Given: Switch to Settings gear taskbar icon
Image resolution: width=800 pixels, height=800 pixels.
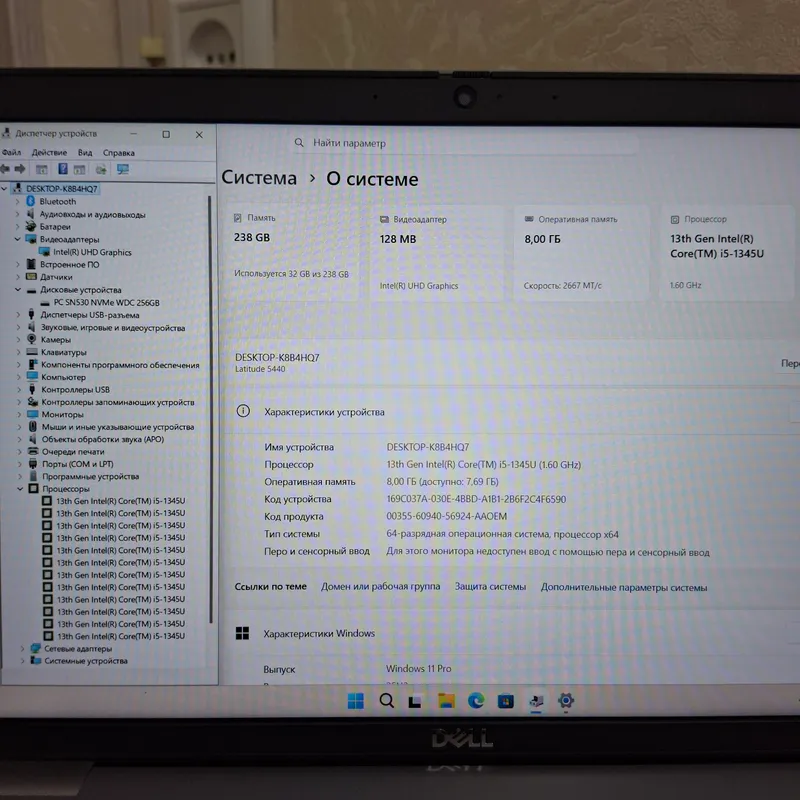Looking at the screenshot, I should click(566, 701).
